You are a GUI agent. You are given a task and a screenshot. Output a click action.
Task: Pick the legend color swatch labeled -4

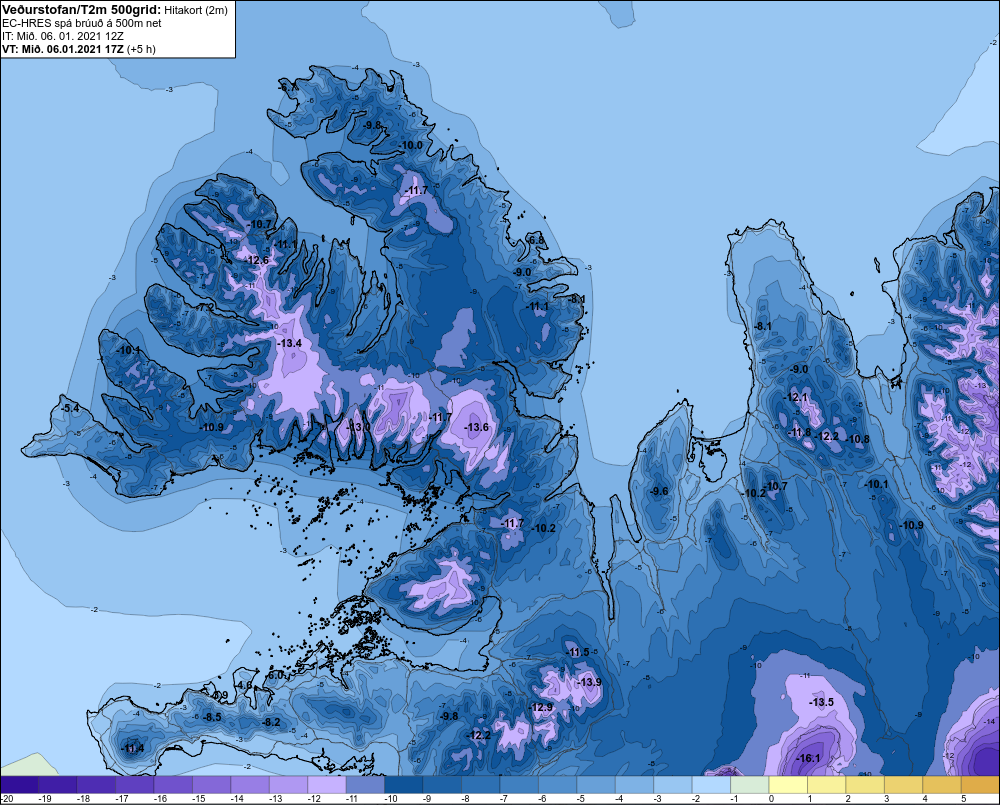(635, 784)
